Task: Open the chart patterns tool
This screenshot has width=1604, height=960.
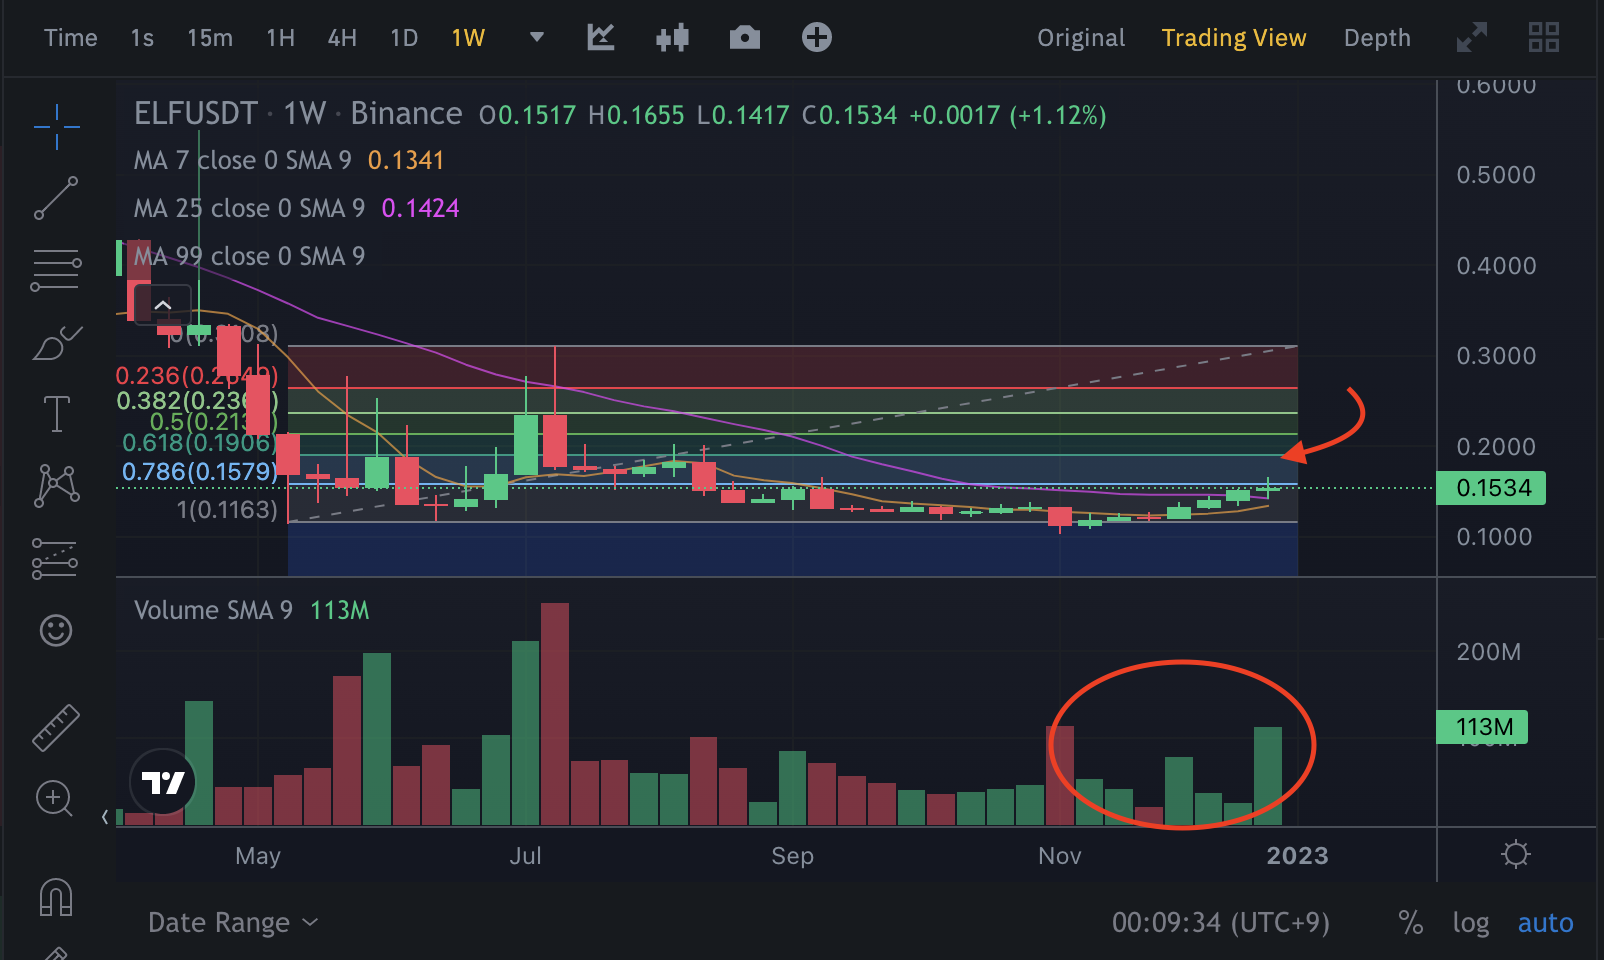Action: (56, 485)
